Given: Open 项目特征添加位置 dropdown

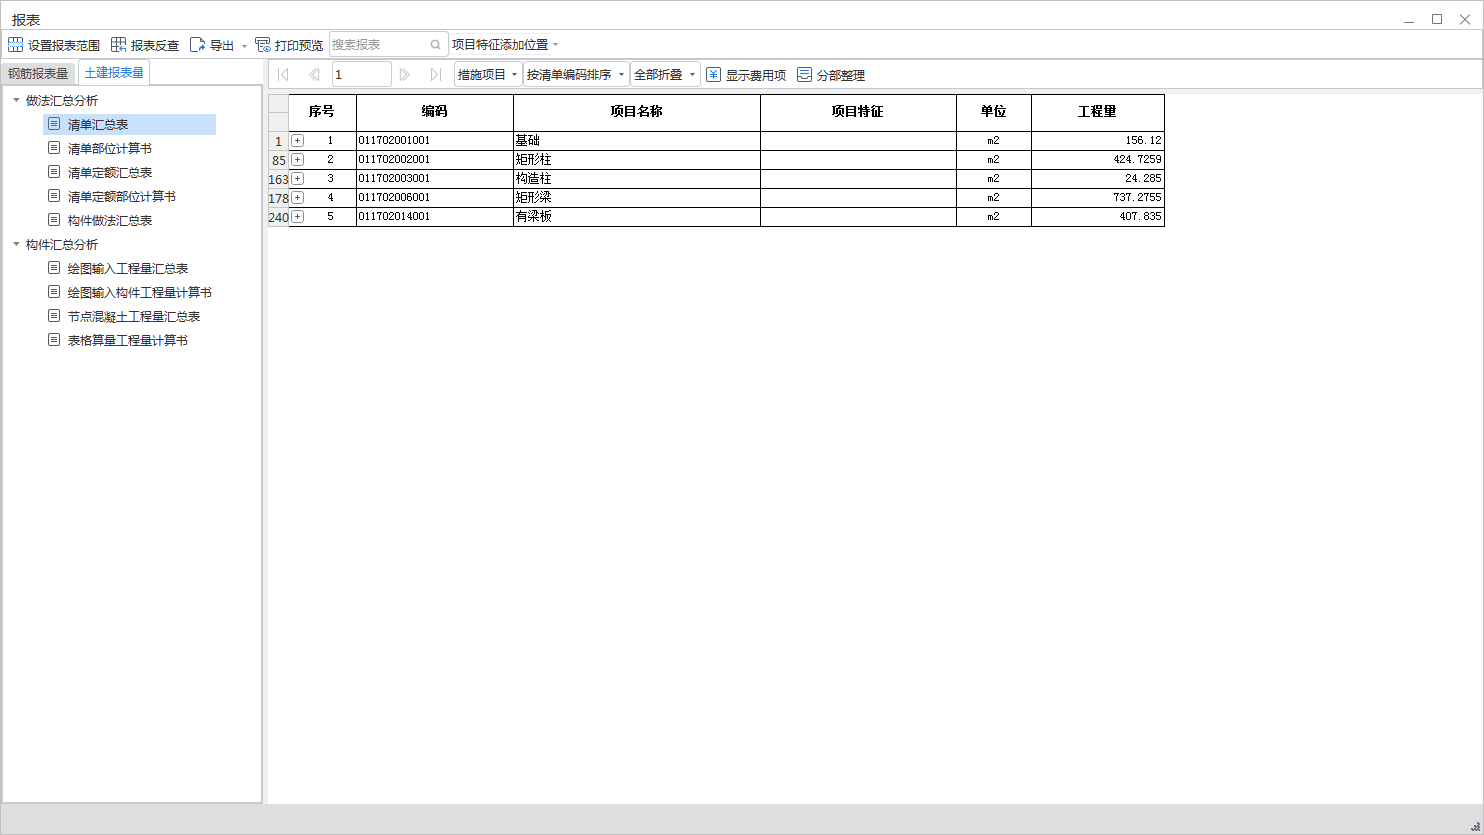Looking at the screenshot, I should click(505, 45).
